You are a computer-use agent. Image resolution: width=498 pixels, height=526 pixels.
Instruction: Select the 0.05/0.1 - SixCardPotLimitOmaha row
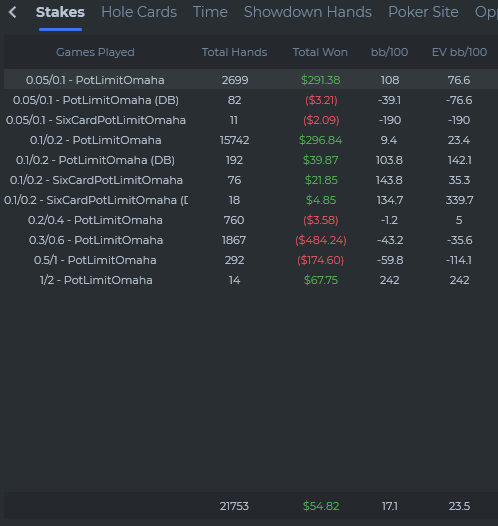click(x=251, y=120)
